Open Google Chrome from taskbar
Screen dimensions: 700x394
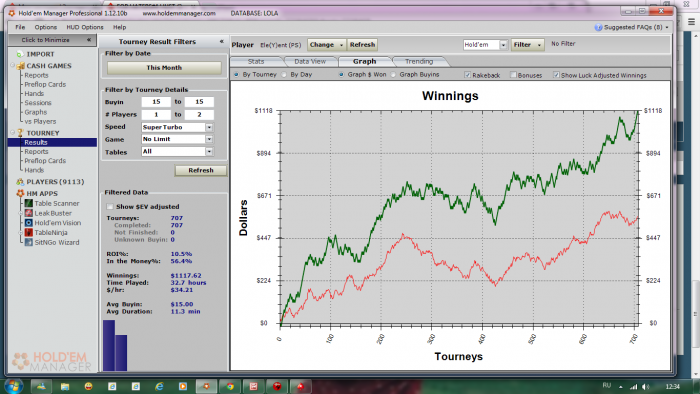[x=230, y=386]
